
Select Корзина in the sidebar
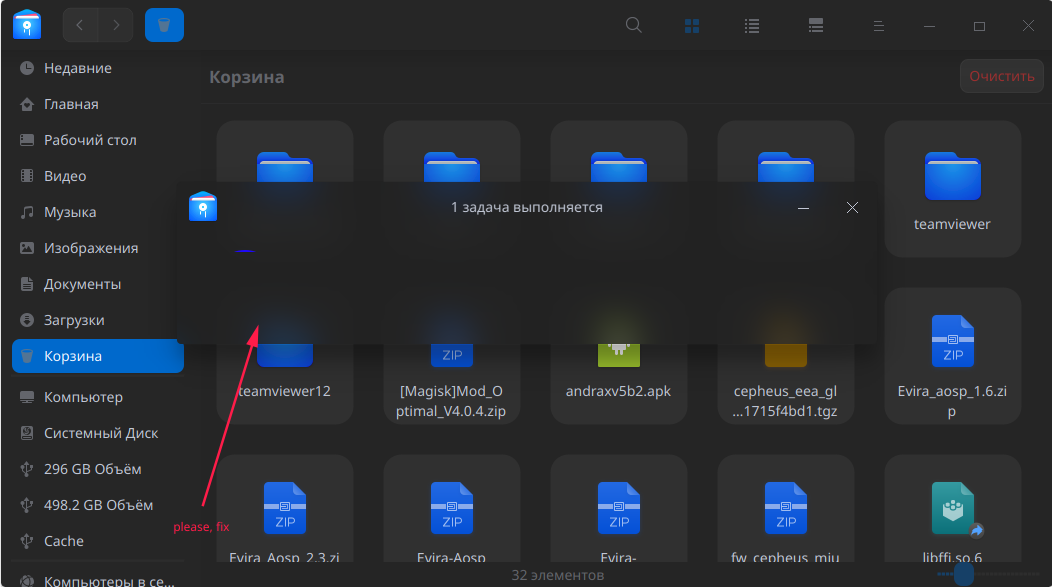[97, 356]
